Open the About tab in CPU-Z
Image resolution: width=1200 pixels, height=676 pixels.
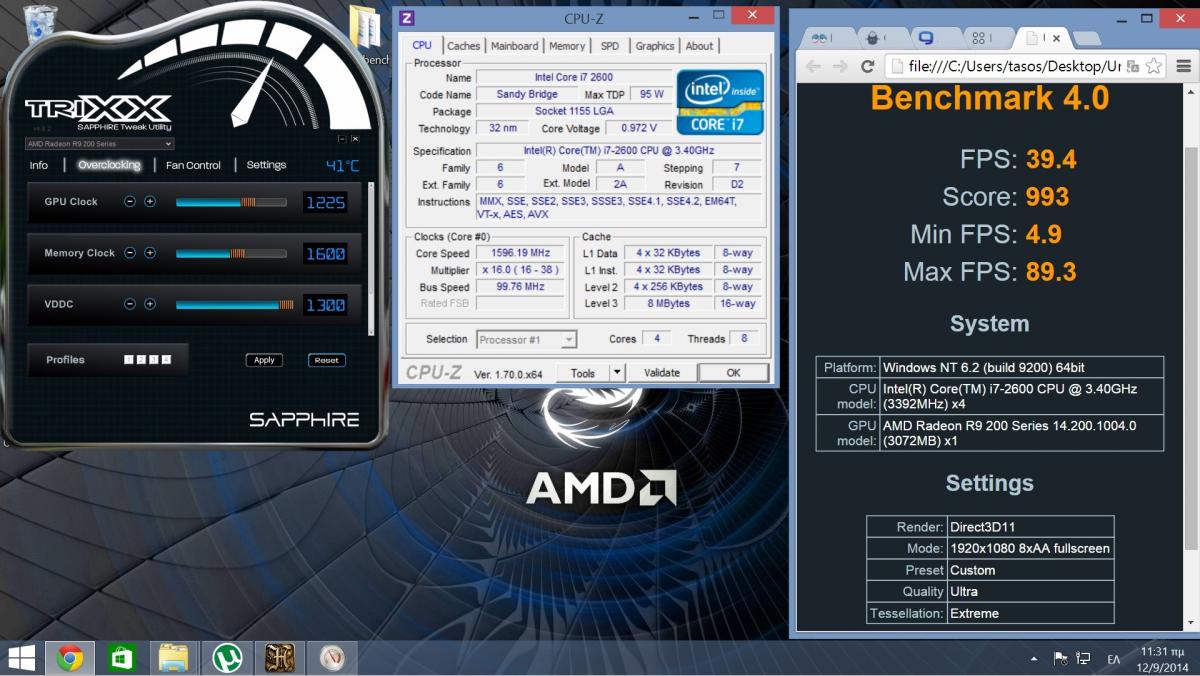(x=699, y=46)
